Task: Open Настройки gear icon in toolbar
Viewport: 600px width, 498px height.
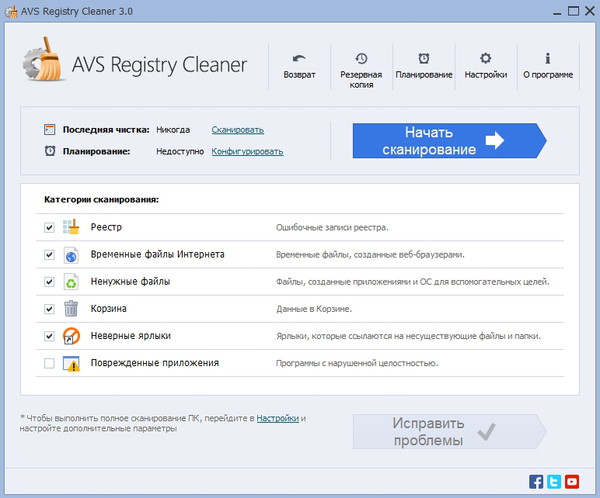Action: 485,59
